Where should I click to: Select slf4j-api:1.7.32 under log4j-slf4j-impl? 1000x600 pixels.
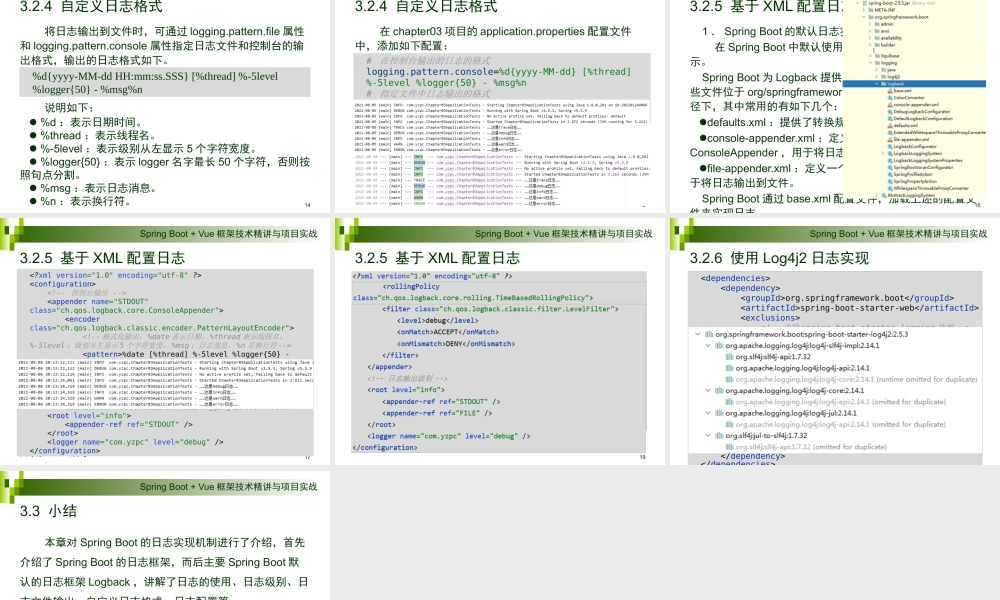point(771,356)
